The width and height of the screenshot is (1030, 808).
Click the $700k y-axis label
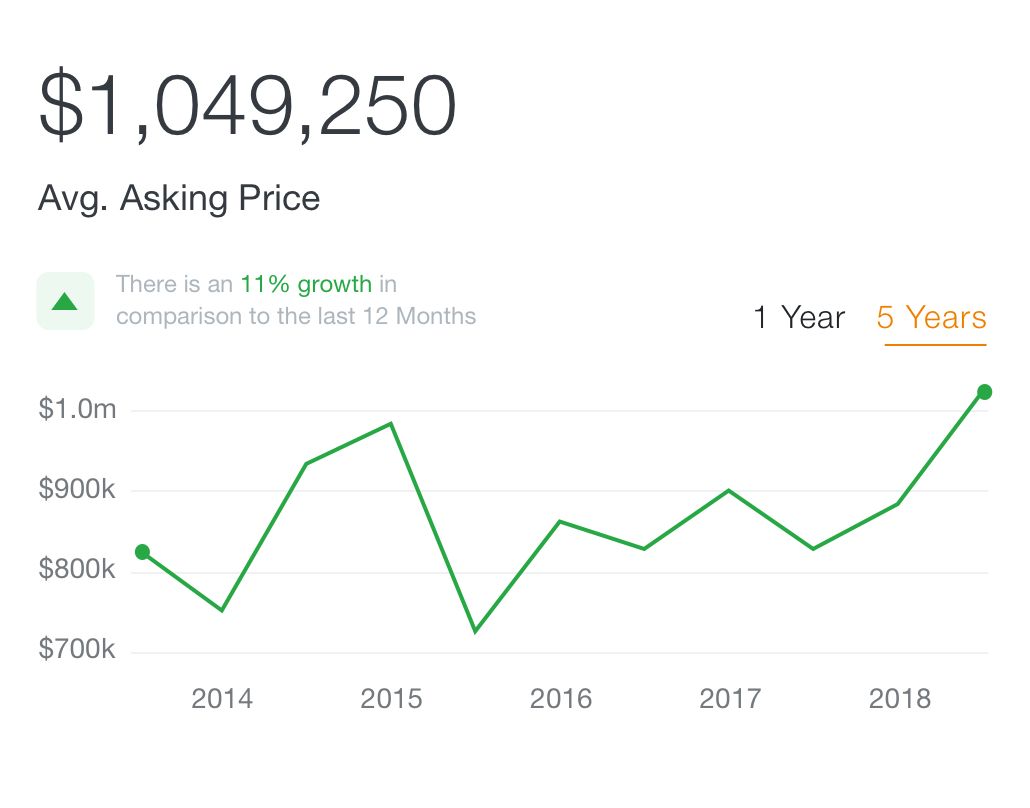[x=77, y=650]
